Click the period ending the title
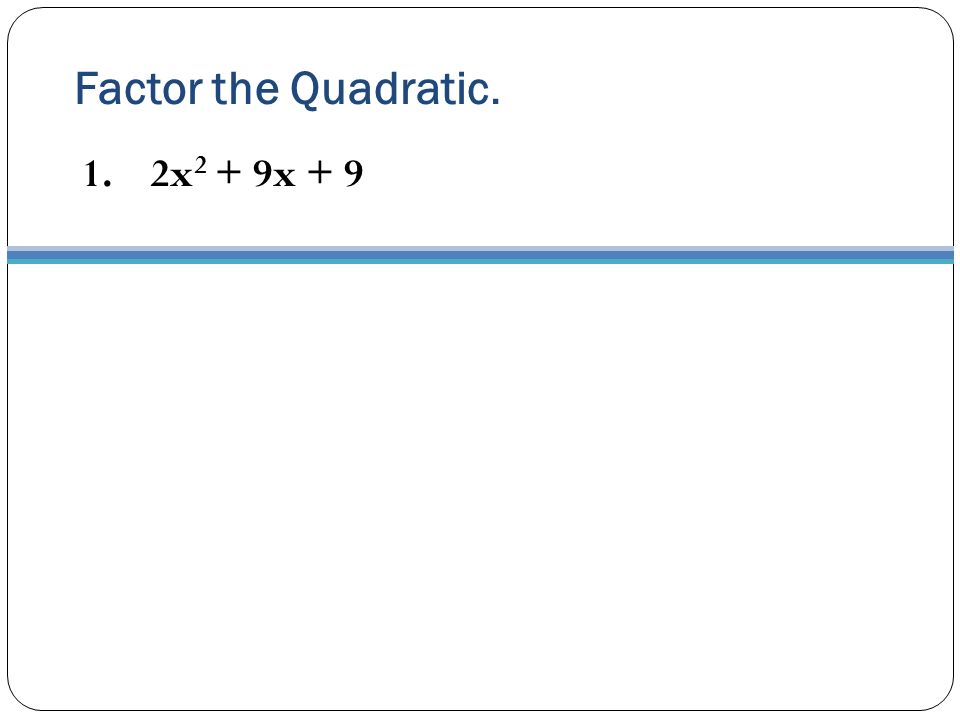The width and height of the screenshot is (960, 720). coord(495,103)
